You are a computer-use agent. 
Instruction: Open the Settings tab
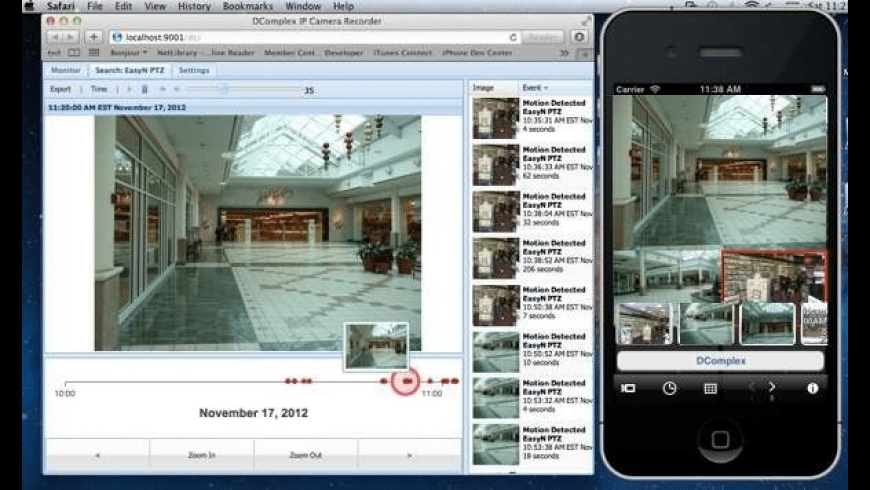click(194, 71)
